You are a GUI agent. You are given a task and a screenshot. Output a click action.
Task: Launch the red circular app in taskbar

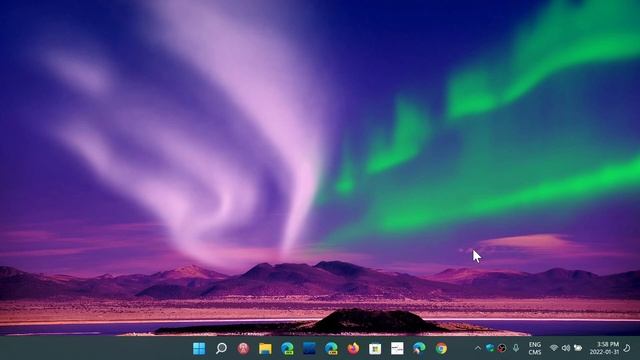243,348
